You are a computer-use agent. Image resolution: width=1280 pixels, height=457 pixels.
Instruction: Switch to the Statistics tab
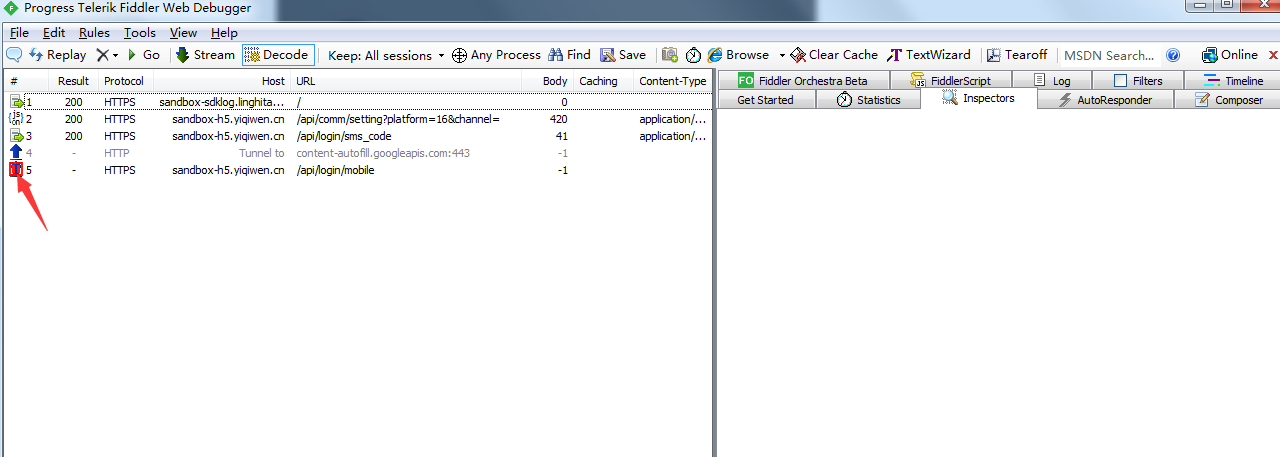click(868, 100)
